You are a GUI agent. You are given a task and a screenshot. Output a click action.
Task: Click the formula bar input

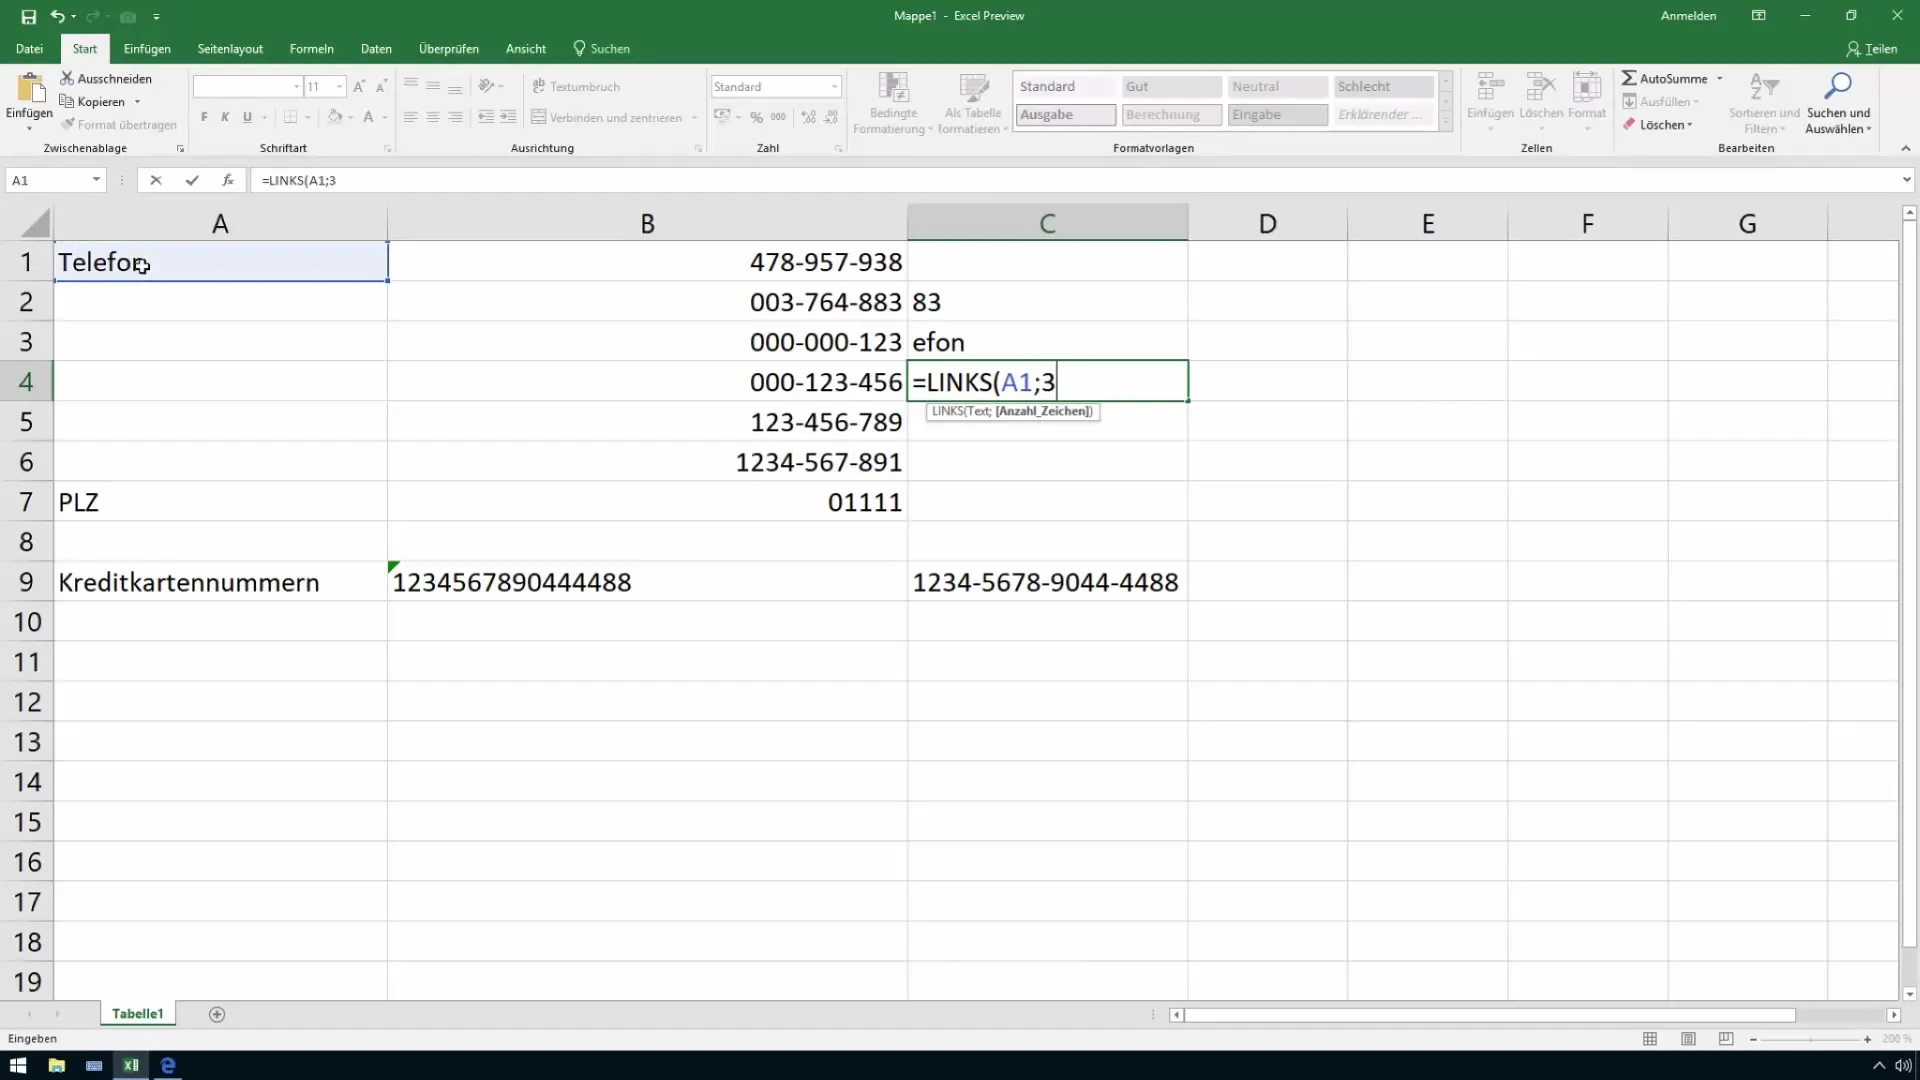1075,180
